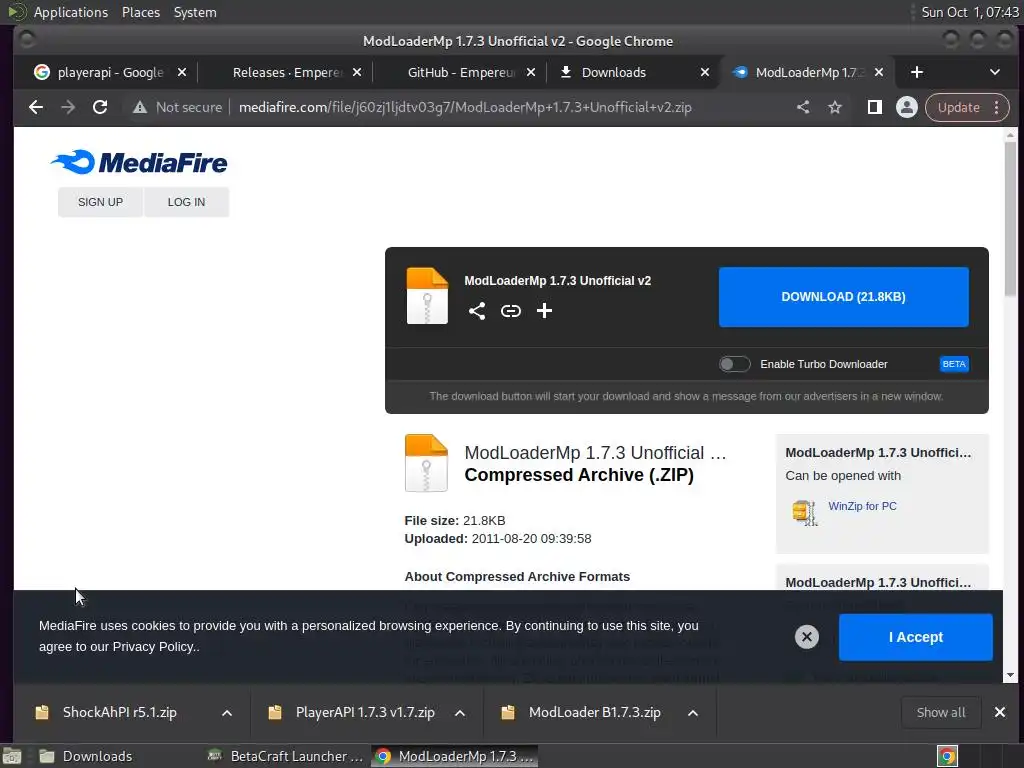The image size is (1024, 768).
Task: Open the WinZip for PC link
Action: (x=862, y=506)
